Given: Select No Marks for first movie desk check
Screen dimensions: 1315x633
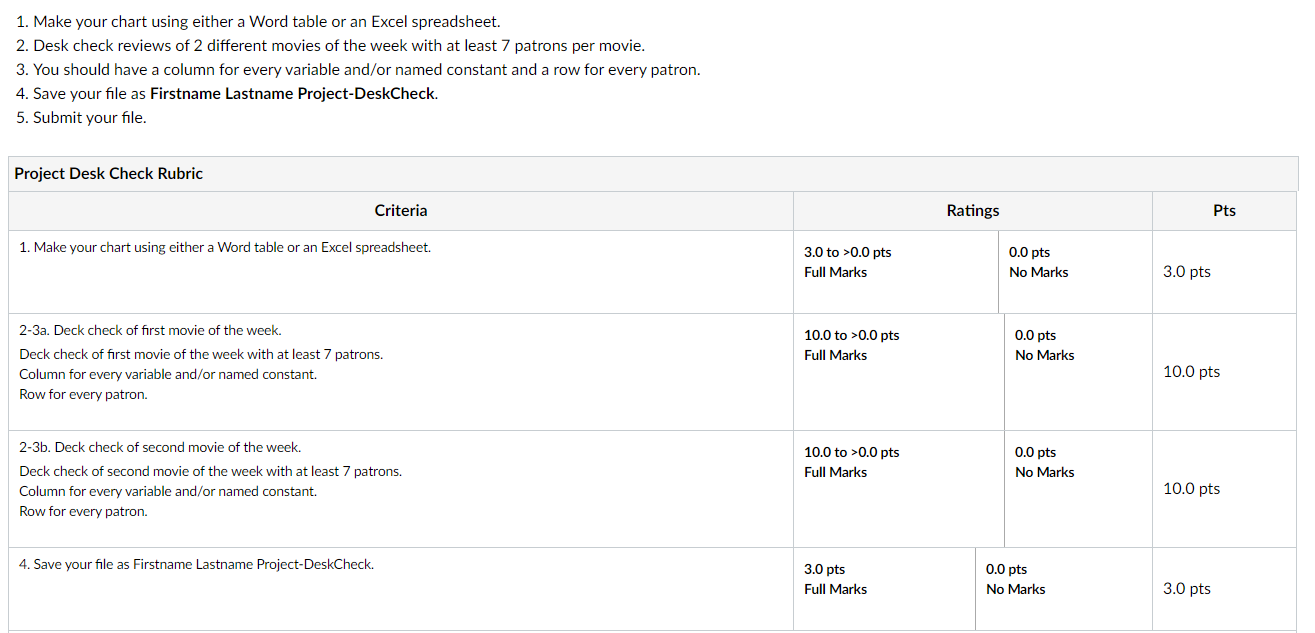Looking at the screenshot, I should pos(1044,355).
